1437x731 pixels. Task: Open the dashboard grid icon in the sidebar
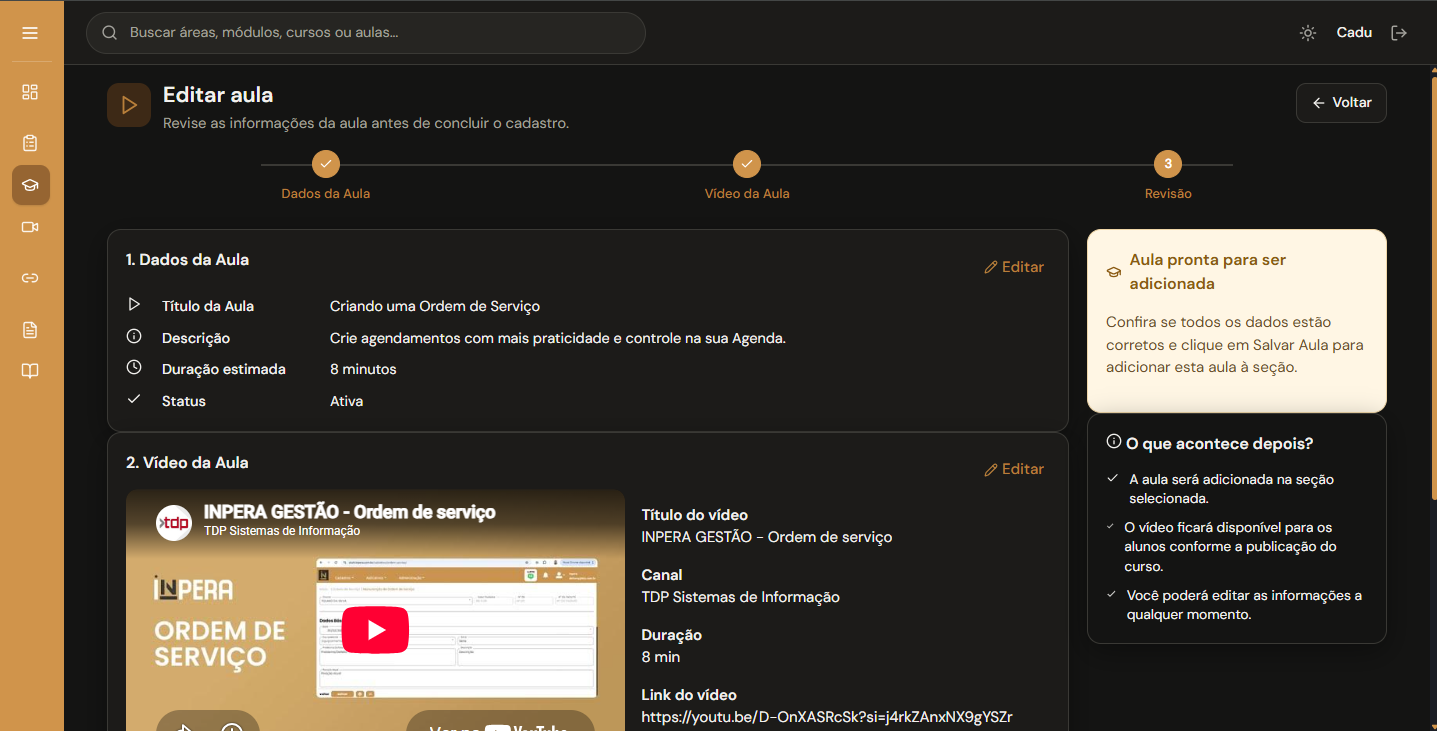pos(30,92)
